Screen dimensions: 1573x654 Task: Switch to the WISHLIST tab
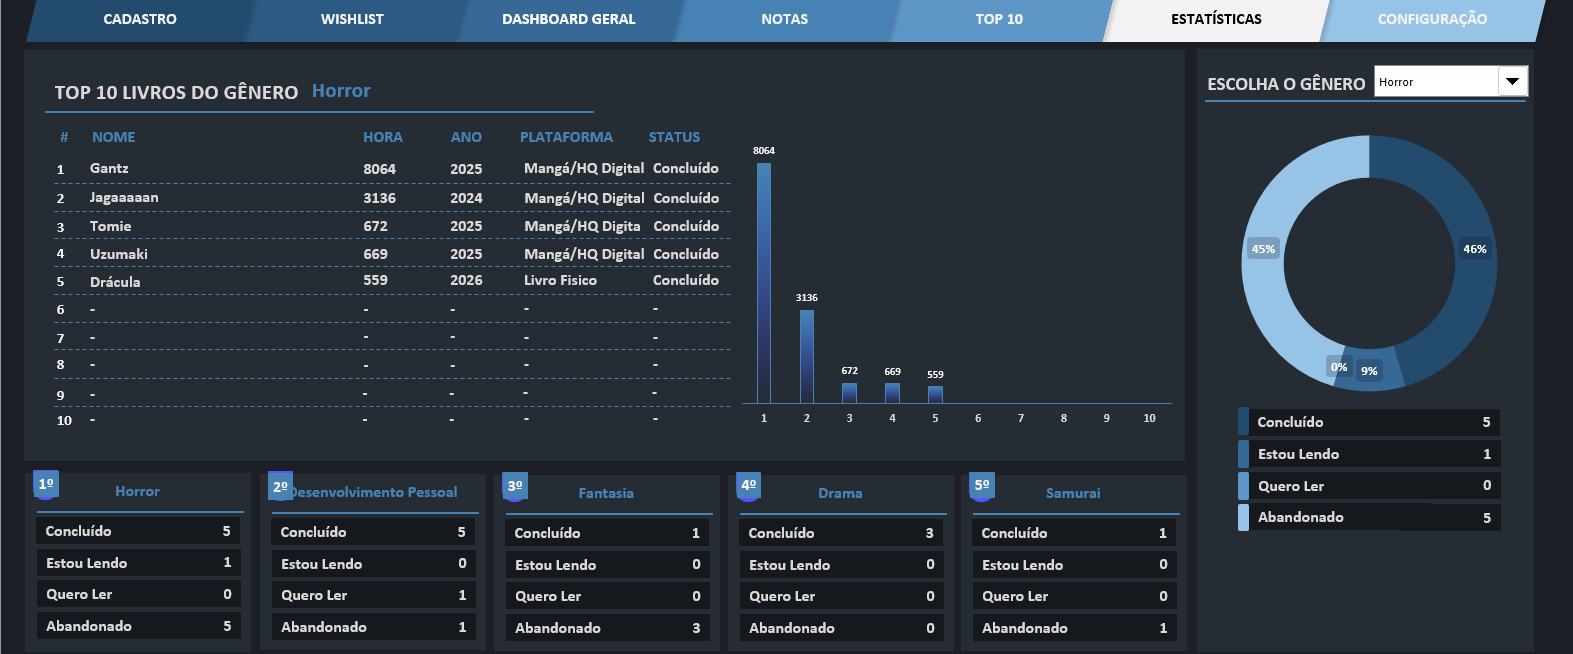(x=352, y=19)
